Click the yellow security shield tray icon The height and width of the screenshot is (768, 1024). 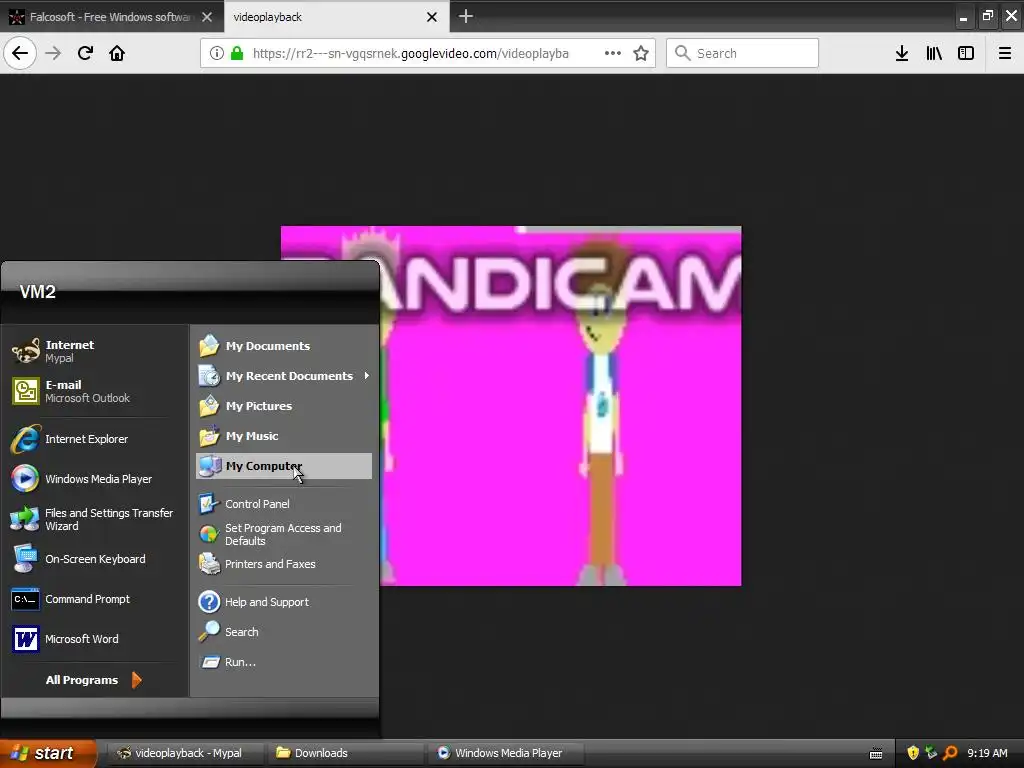point(913,753)
